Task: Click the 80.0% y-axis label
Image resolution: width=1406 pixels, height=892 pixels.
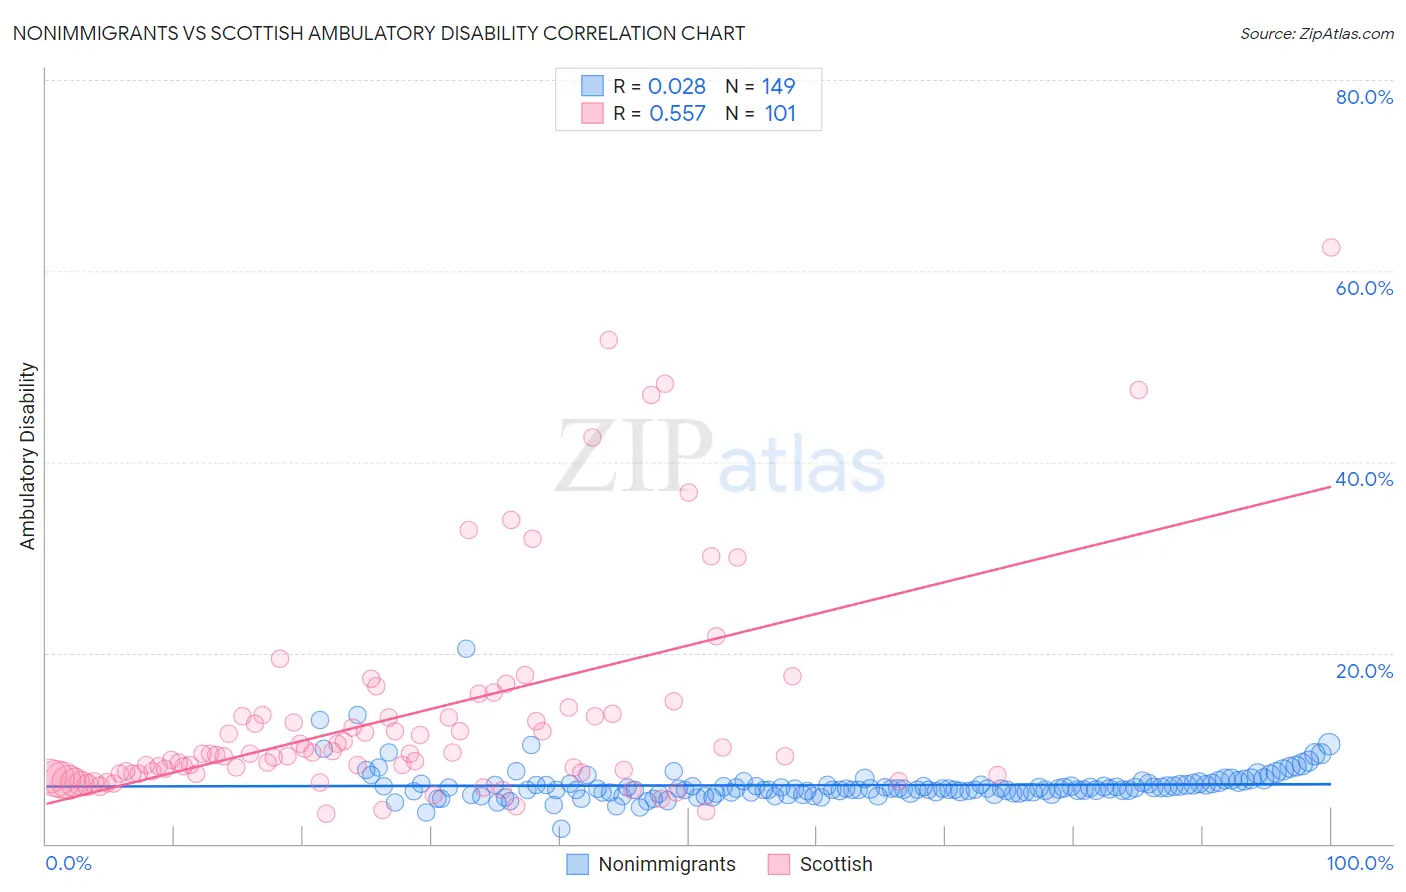Action: pyautogui.click(x=1364, y=97)
